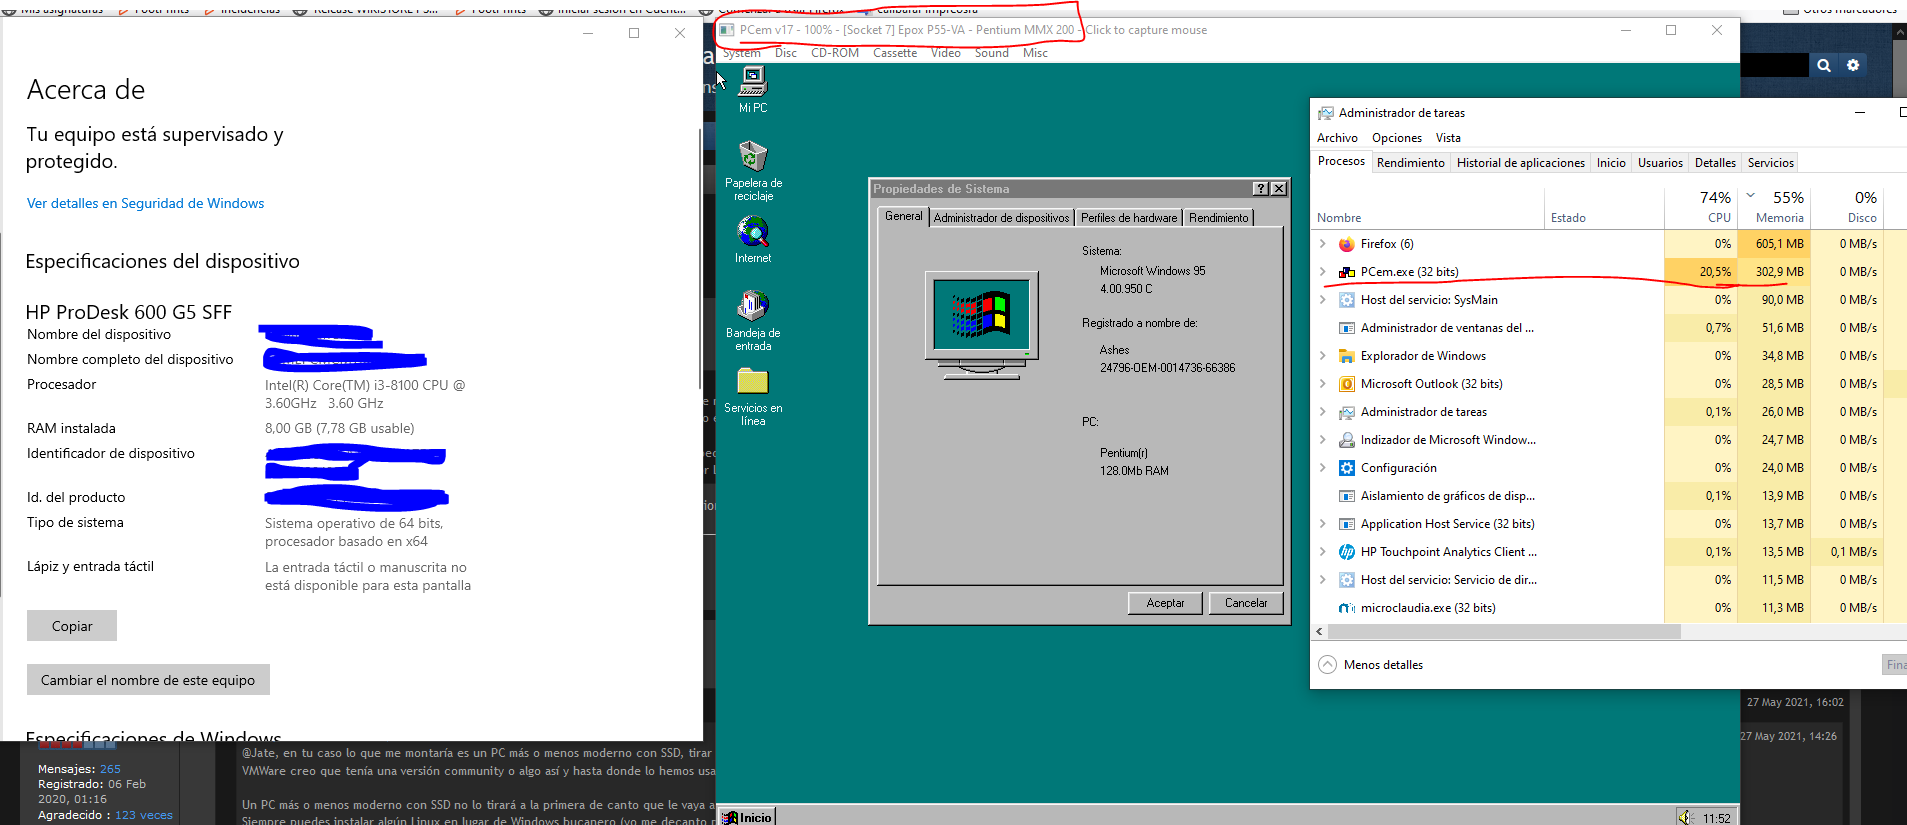Screen dimensions: 1907x825
Task: Expand the Administrador de tareas process row
Action: point(1322,412)
